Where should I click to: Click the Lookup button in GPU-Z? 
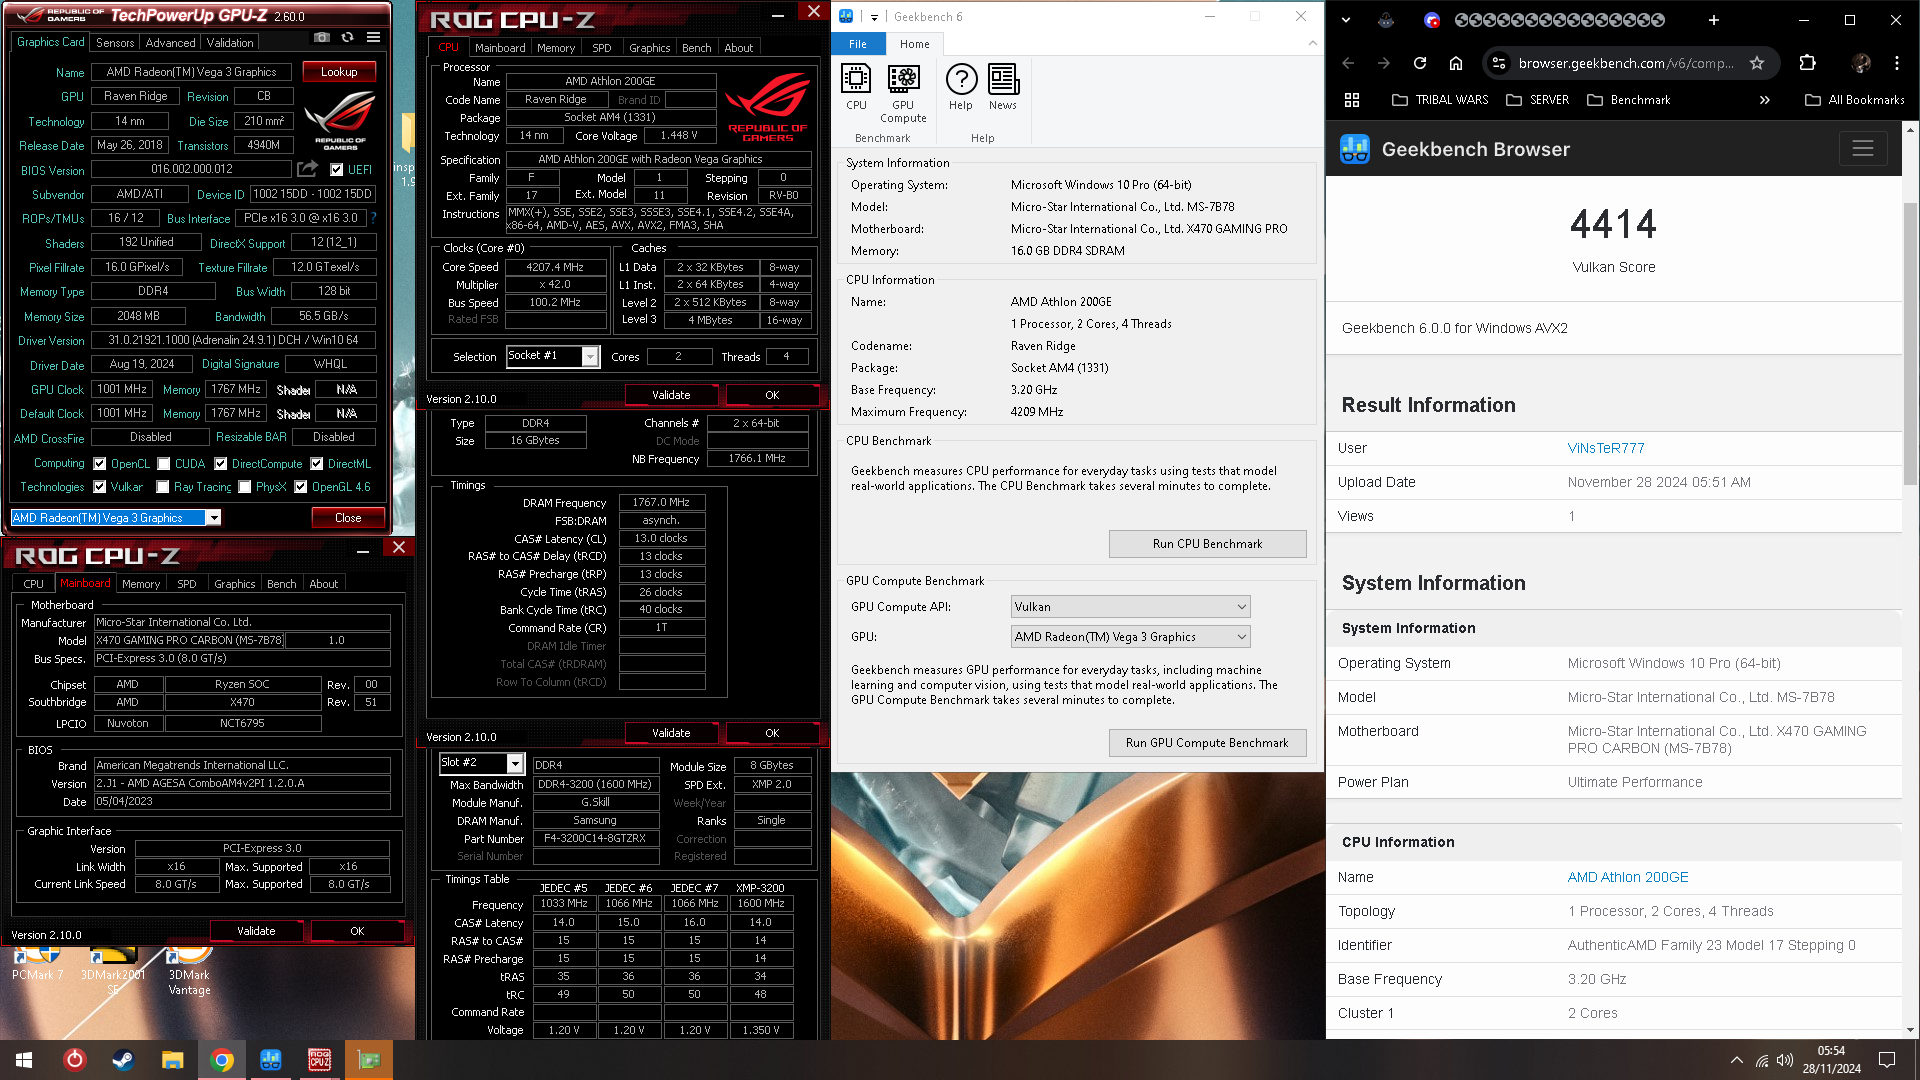tap(339, 72)
